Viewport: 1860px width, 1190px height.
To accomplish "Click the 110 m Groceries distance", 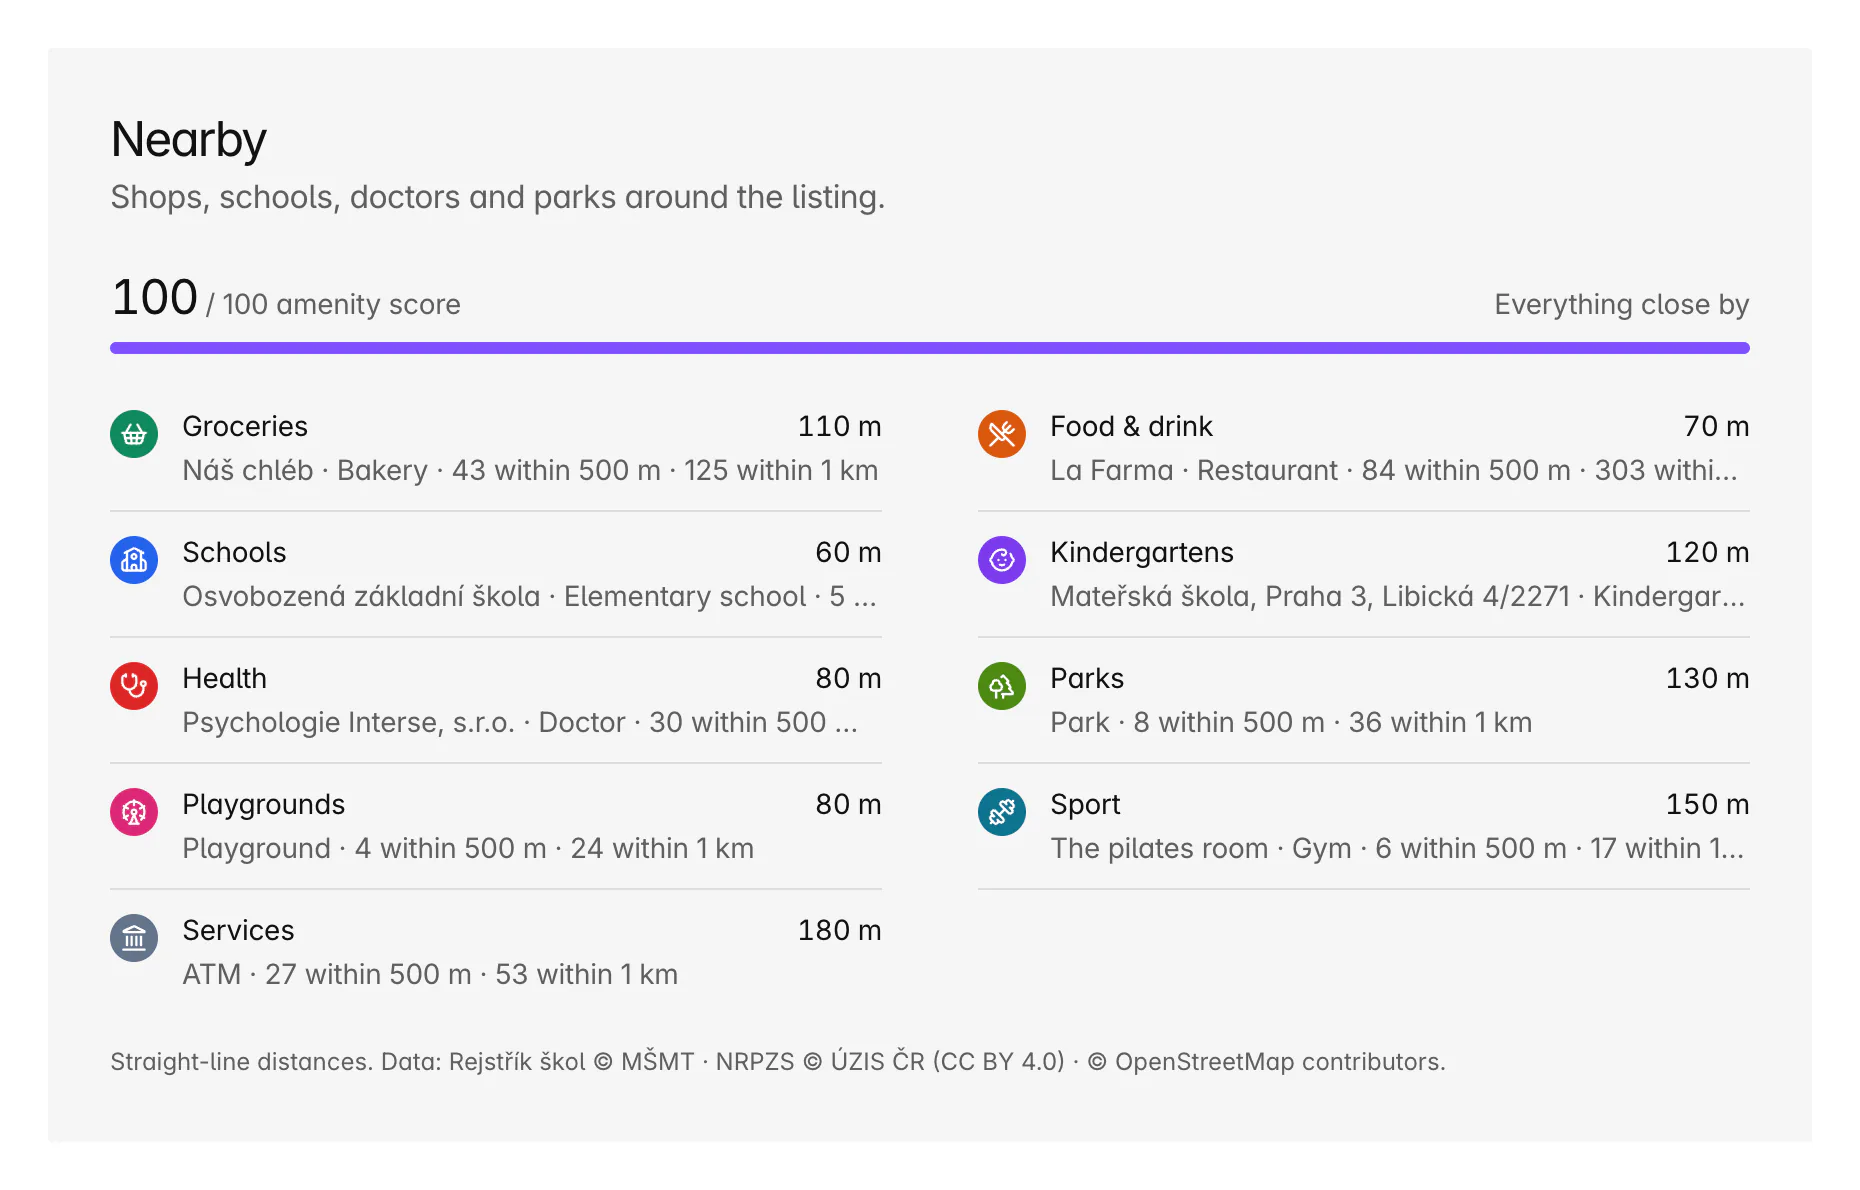I will (x=839, y=427).
